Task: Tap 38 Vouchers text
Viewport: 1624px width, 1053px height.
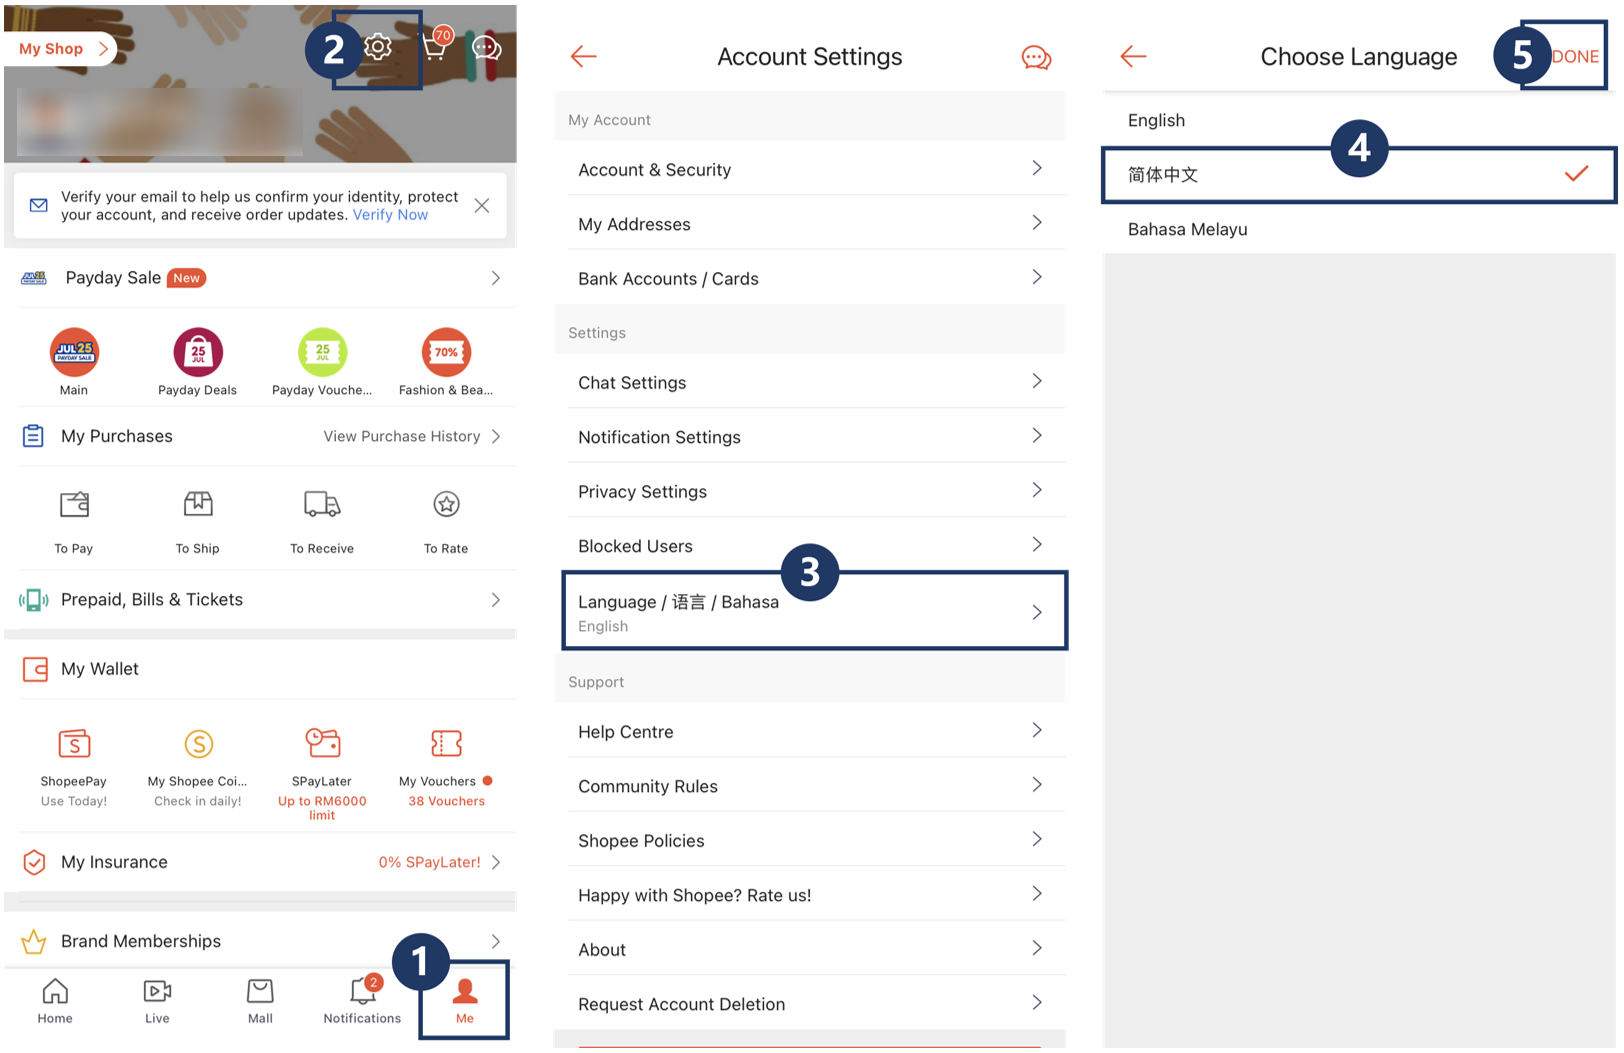Action: (446, 801)
